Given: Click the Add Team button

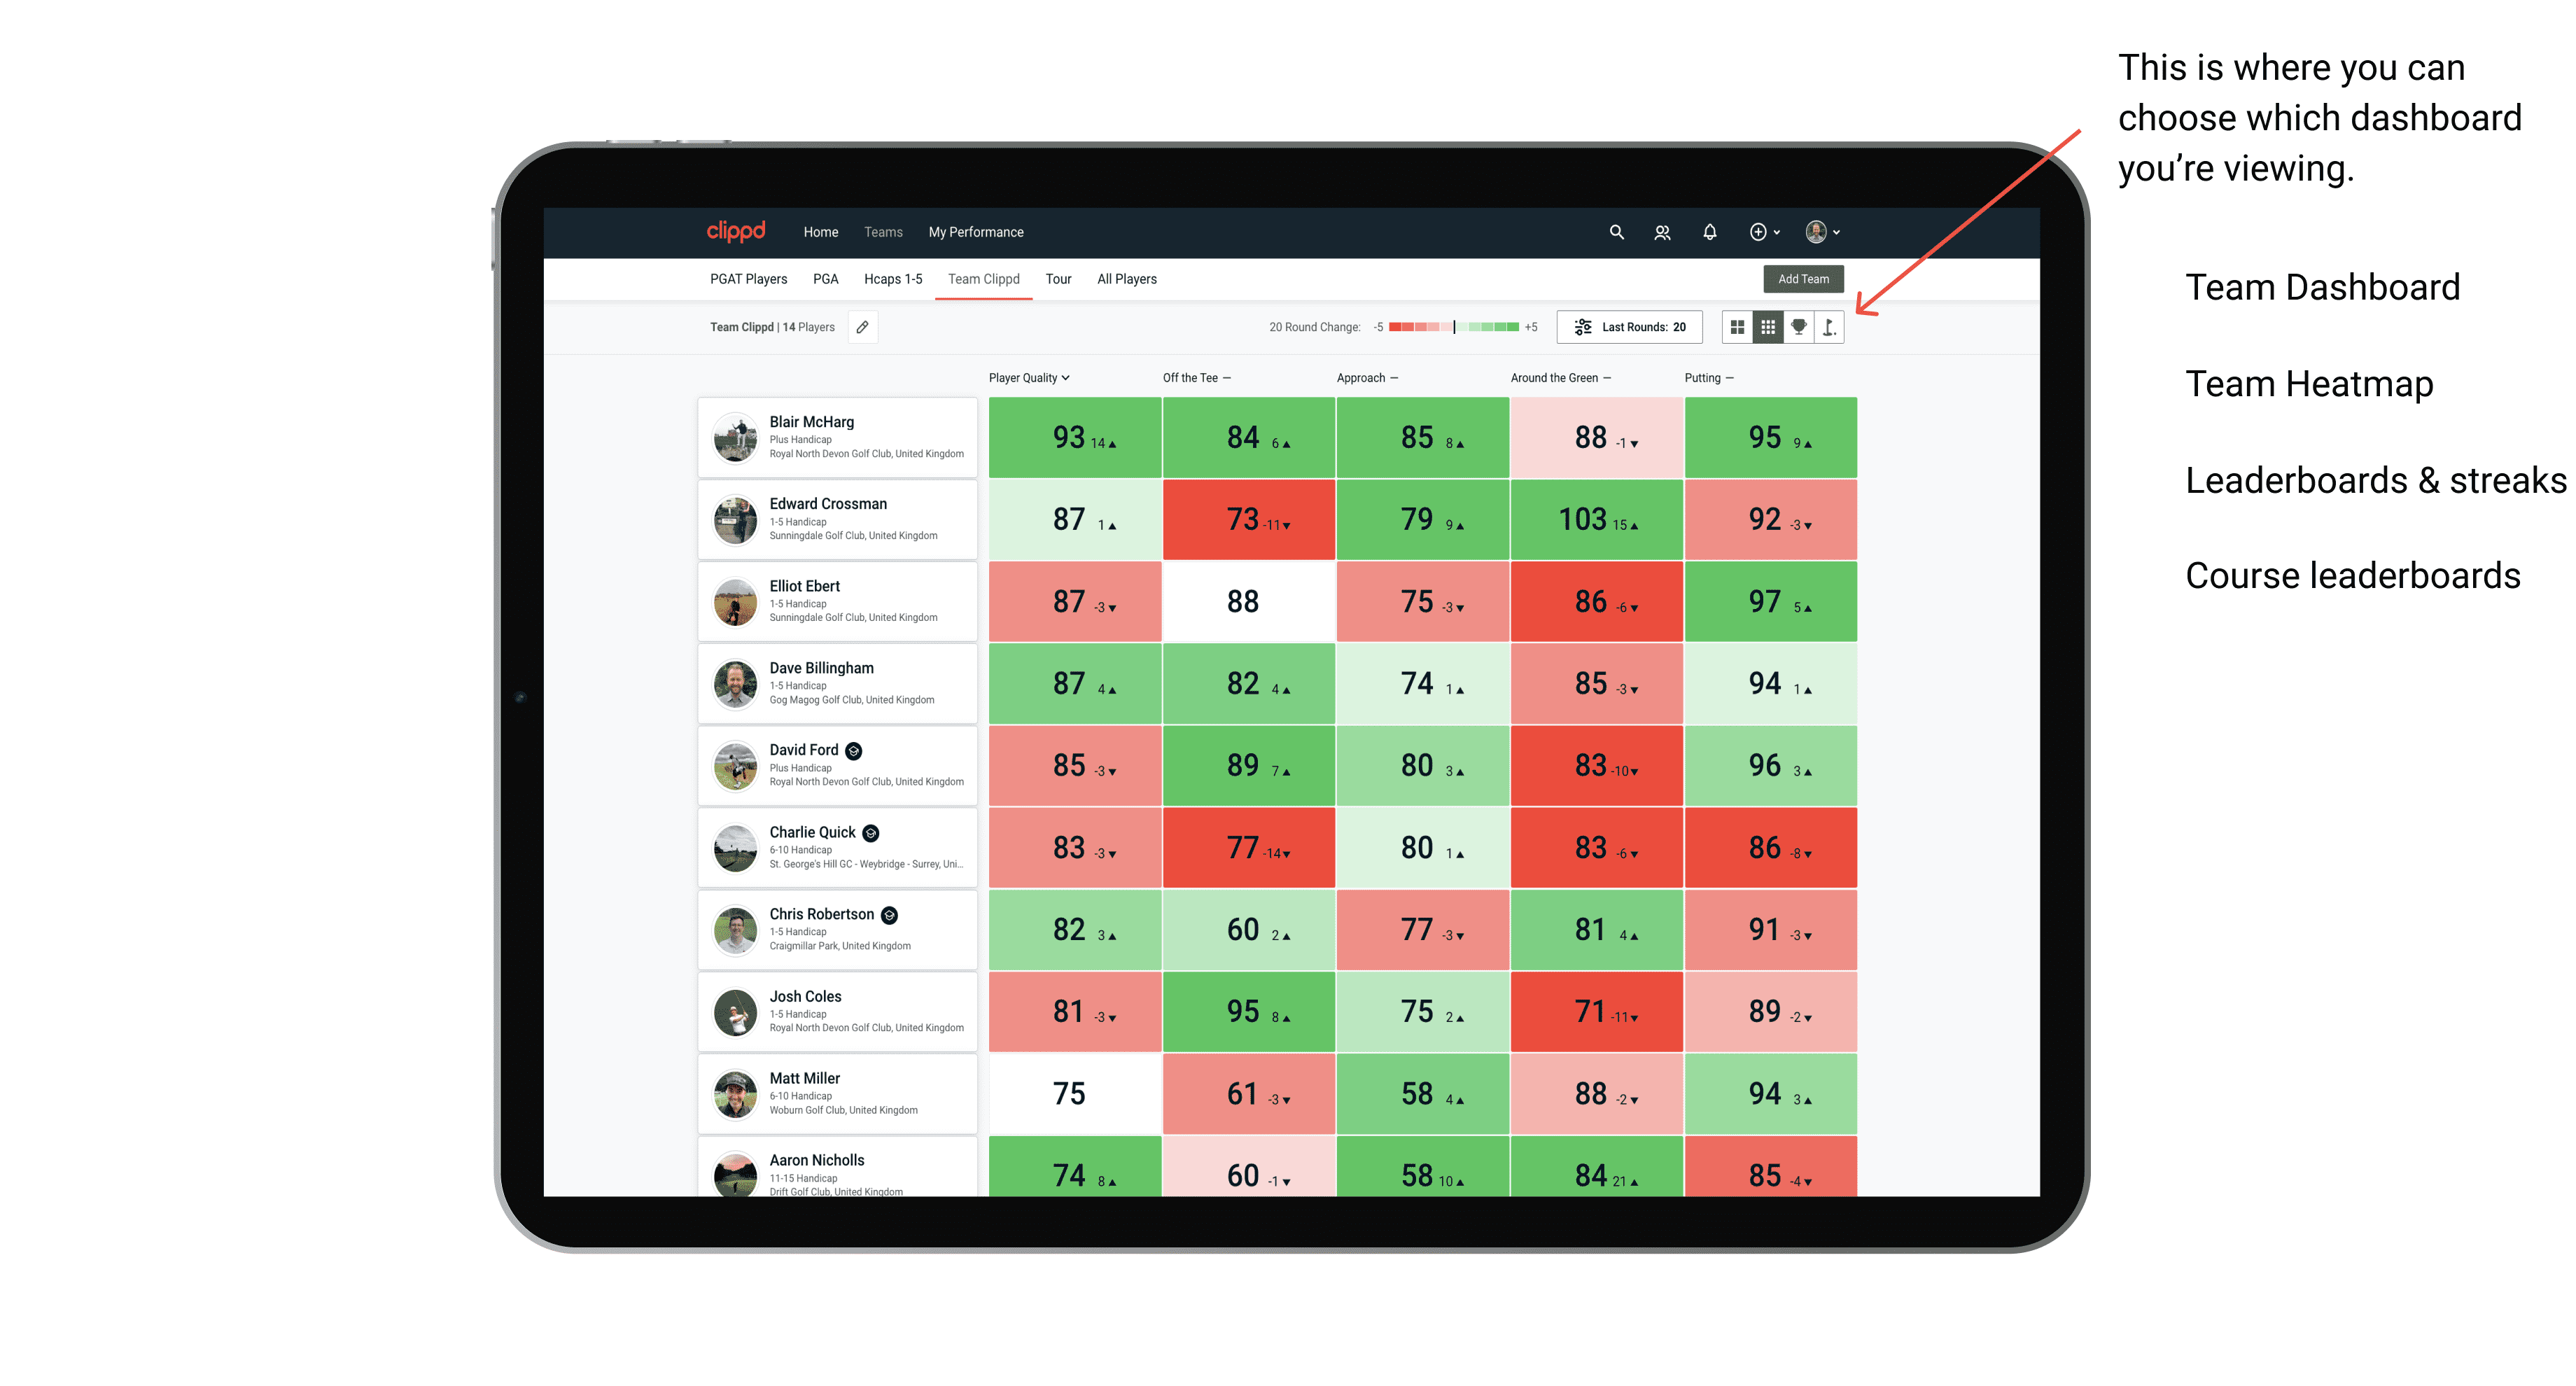Looking at the screenshot, I should coord(1805,276).
